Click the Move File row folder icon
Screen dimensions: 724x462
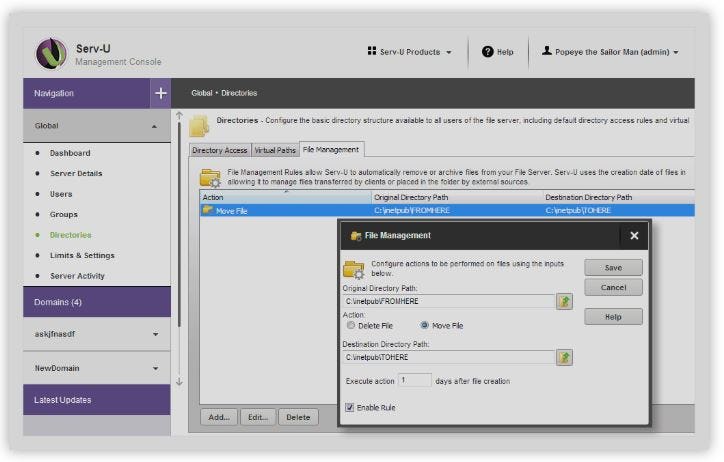coord(208,210)
